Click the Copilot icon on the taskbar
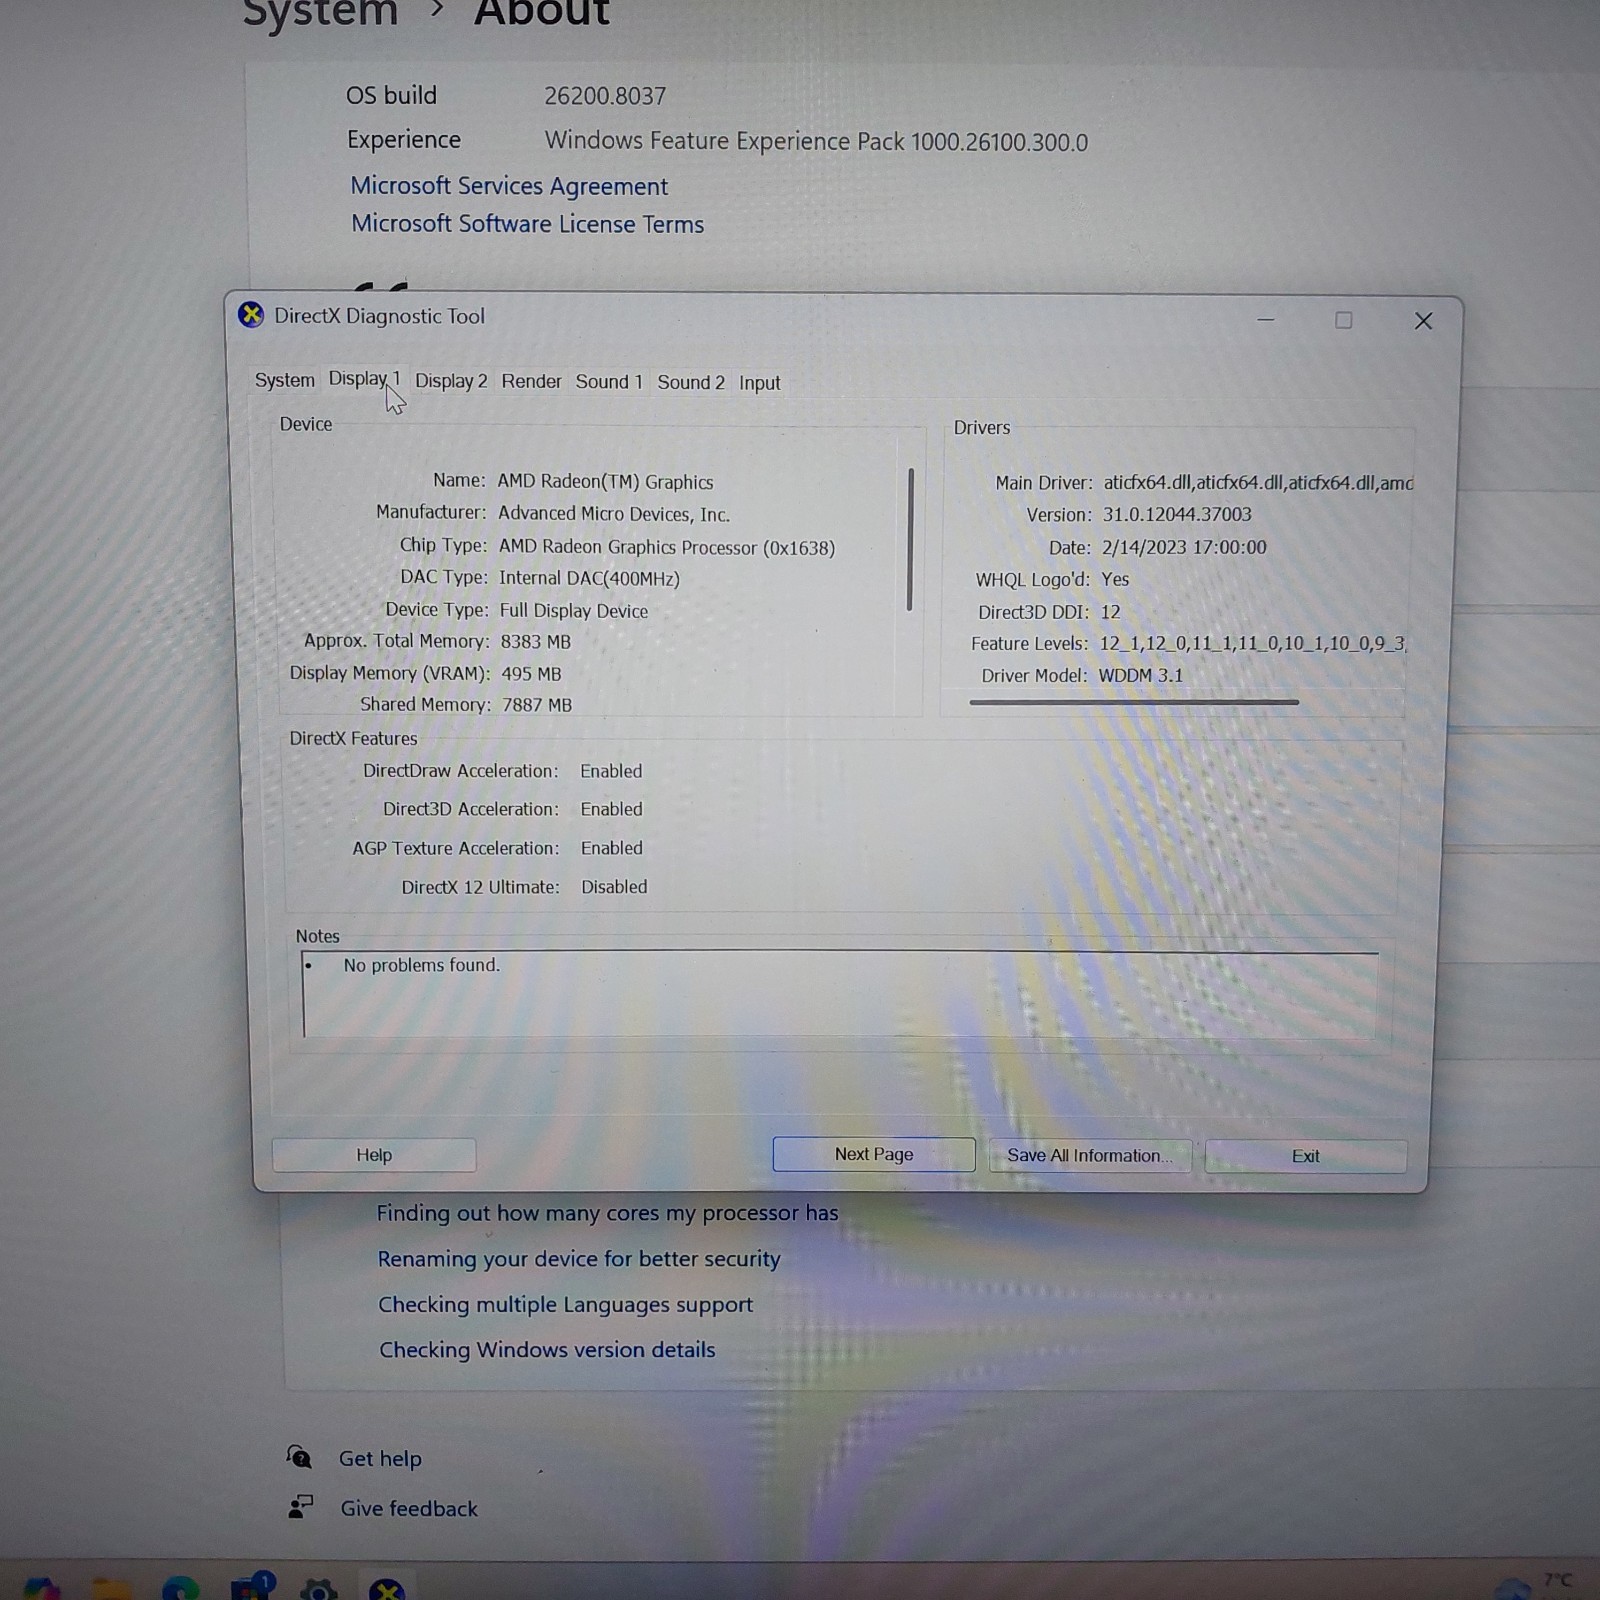Screen dimensions: 1600x1600 [42, 1590]
